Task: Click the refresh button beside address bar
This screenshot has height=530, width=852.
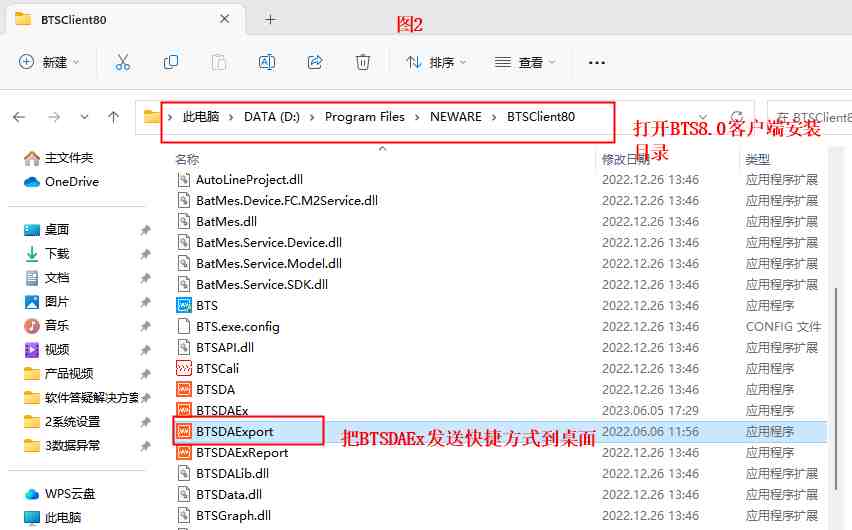Action: (x=737, y=117)
